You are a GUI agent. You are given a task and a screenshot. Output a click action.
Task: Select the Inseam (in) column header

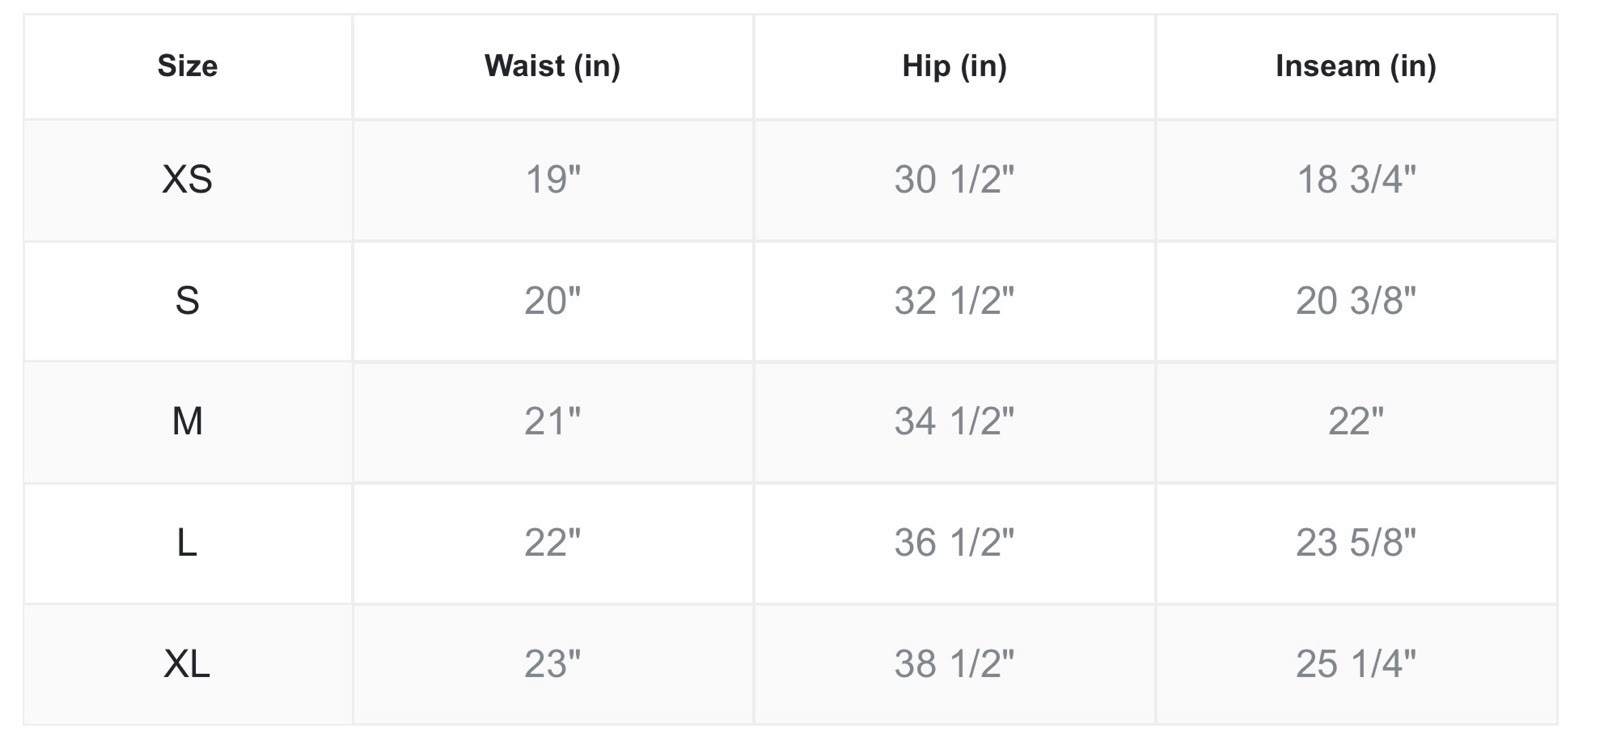[x=1355, y=66]
